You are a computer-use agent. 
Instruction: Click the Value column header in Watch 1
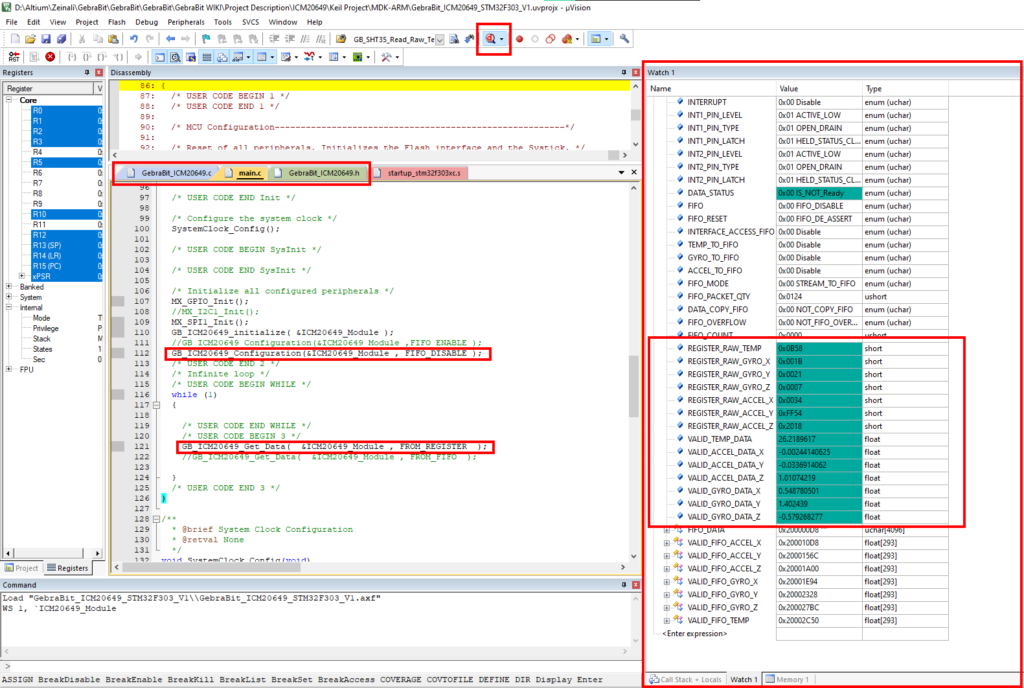click(x=819, y=89)
